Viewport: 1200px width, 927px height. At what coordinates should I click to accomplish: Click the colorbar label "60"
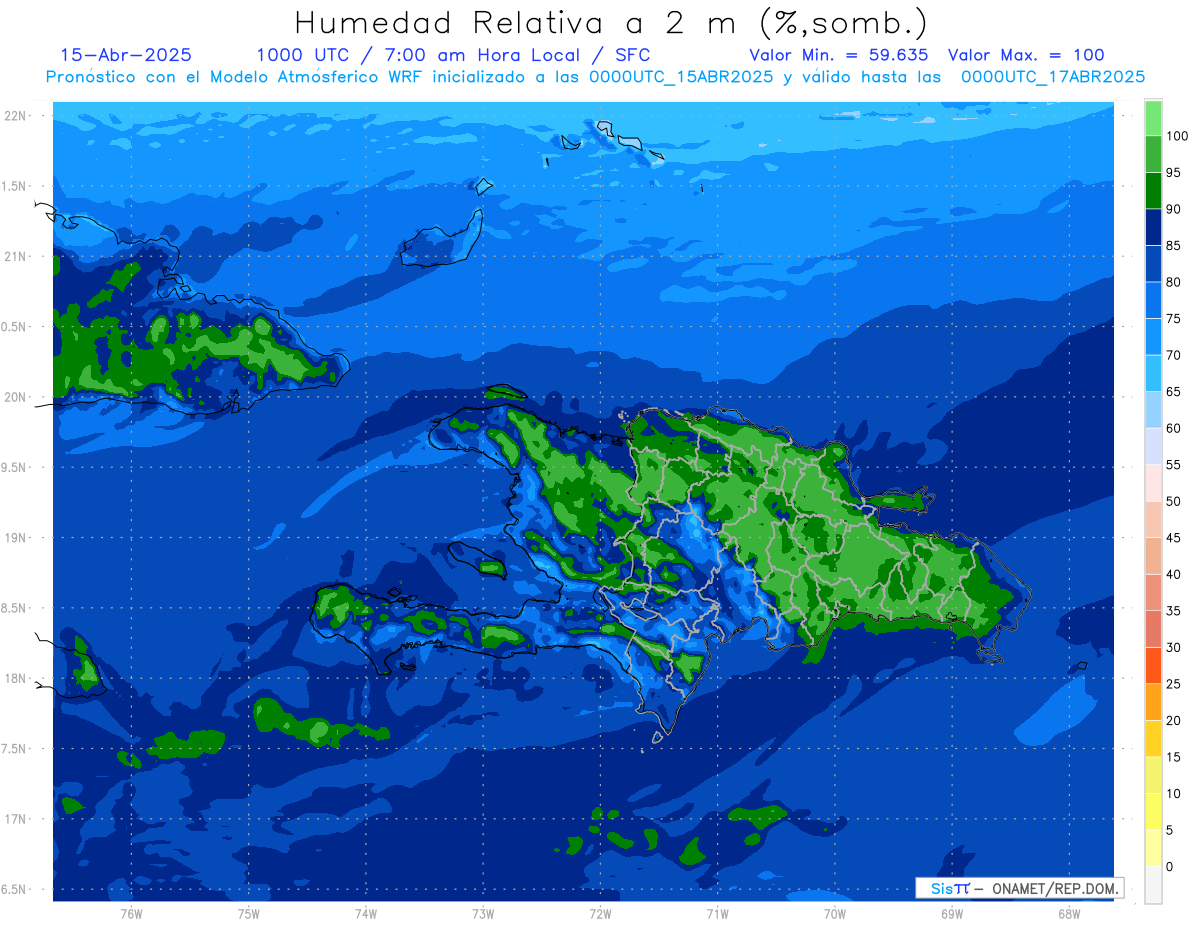1173,428
